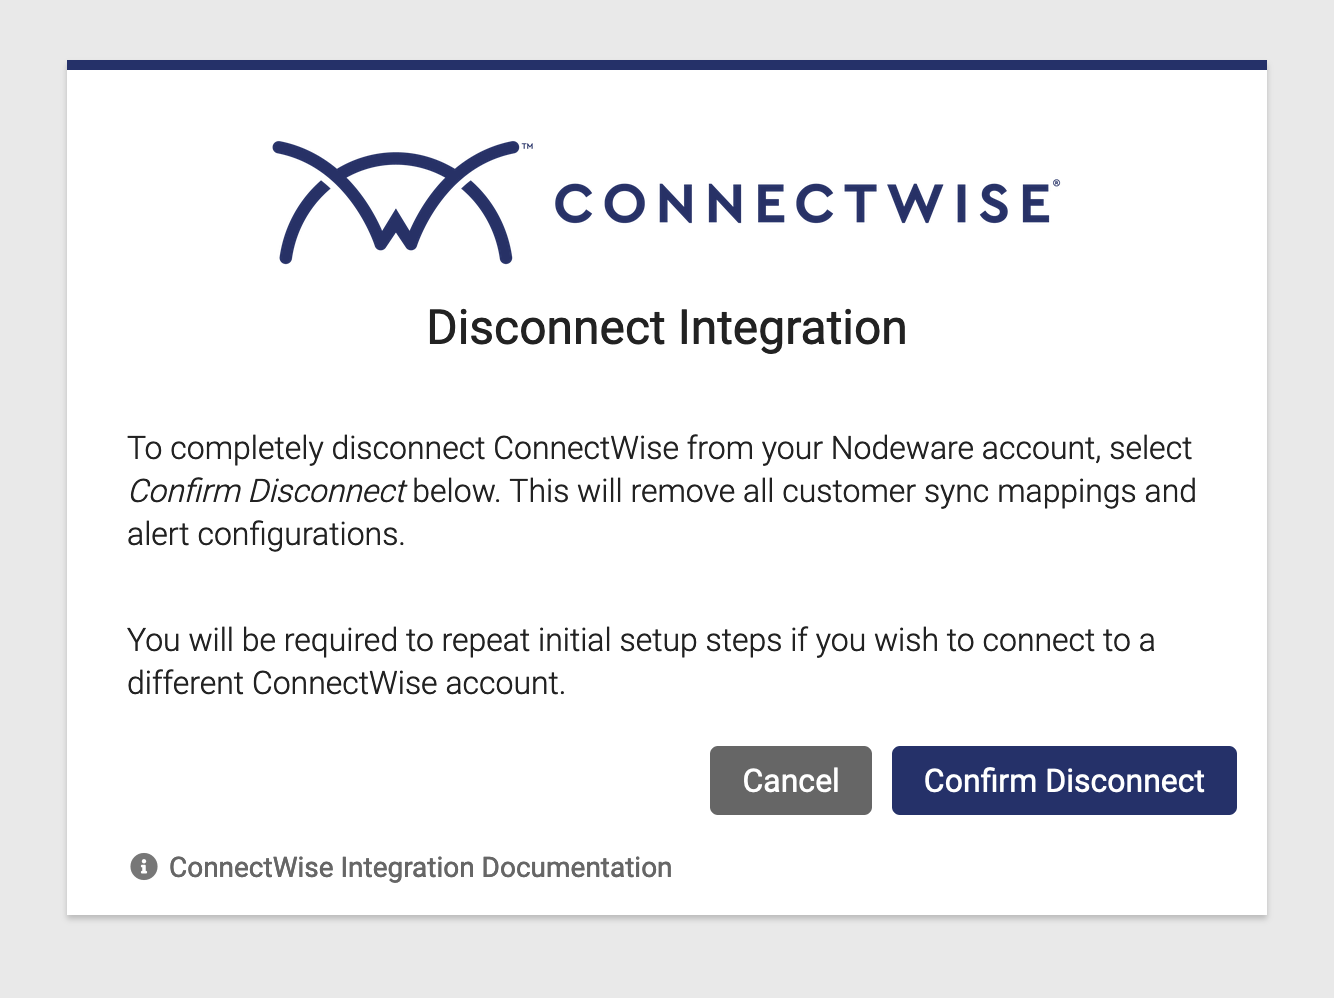Click the registered symbol after CONNECTWISE
The height and width of the screenshot is (998, 1334).
coord(1056,184)
